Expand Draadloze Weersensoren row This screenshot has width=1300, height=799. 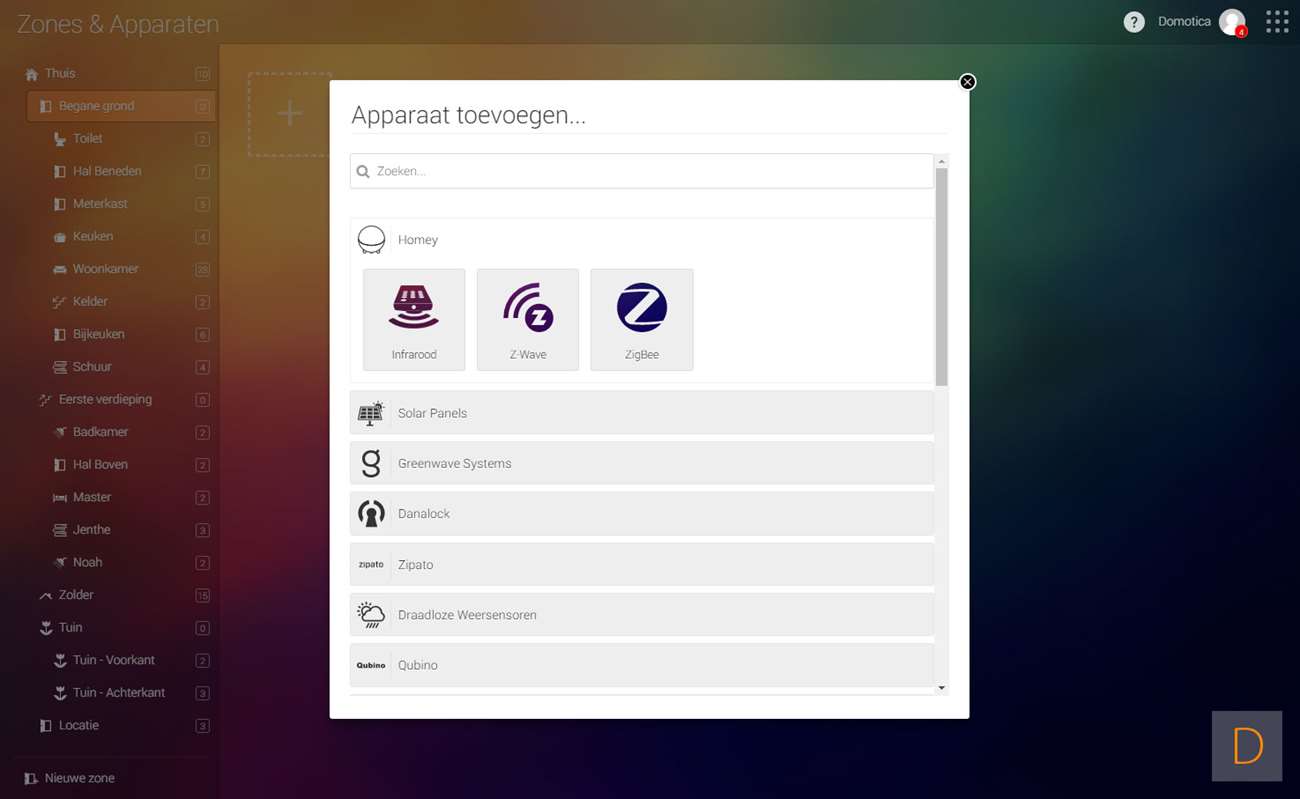pos(642,614)
